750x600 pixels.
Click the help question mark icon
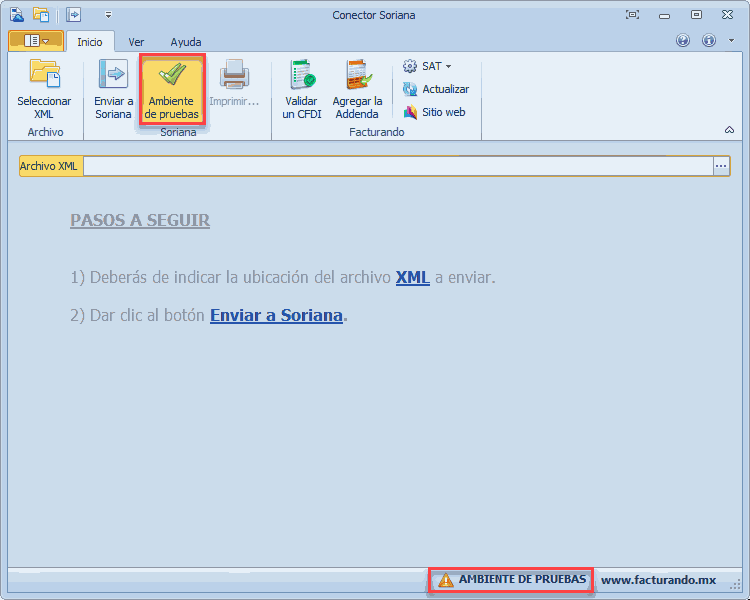(x=683, y=41)
